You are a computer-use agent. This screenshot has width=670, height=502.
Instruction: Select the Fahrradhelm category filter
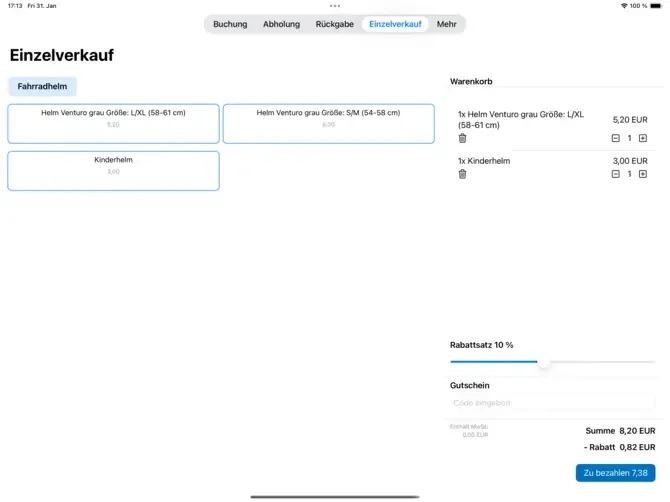(42, 86)
